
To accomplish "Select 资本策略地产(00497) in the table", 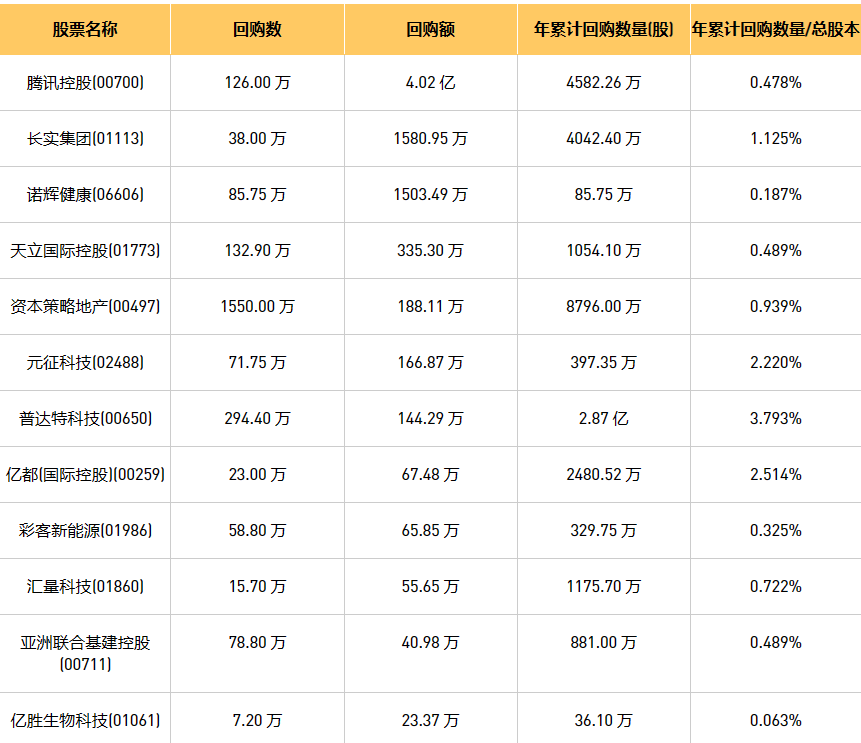I will click(x=85, y=307).
